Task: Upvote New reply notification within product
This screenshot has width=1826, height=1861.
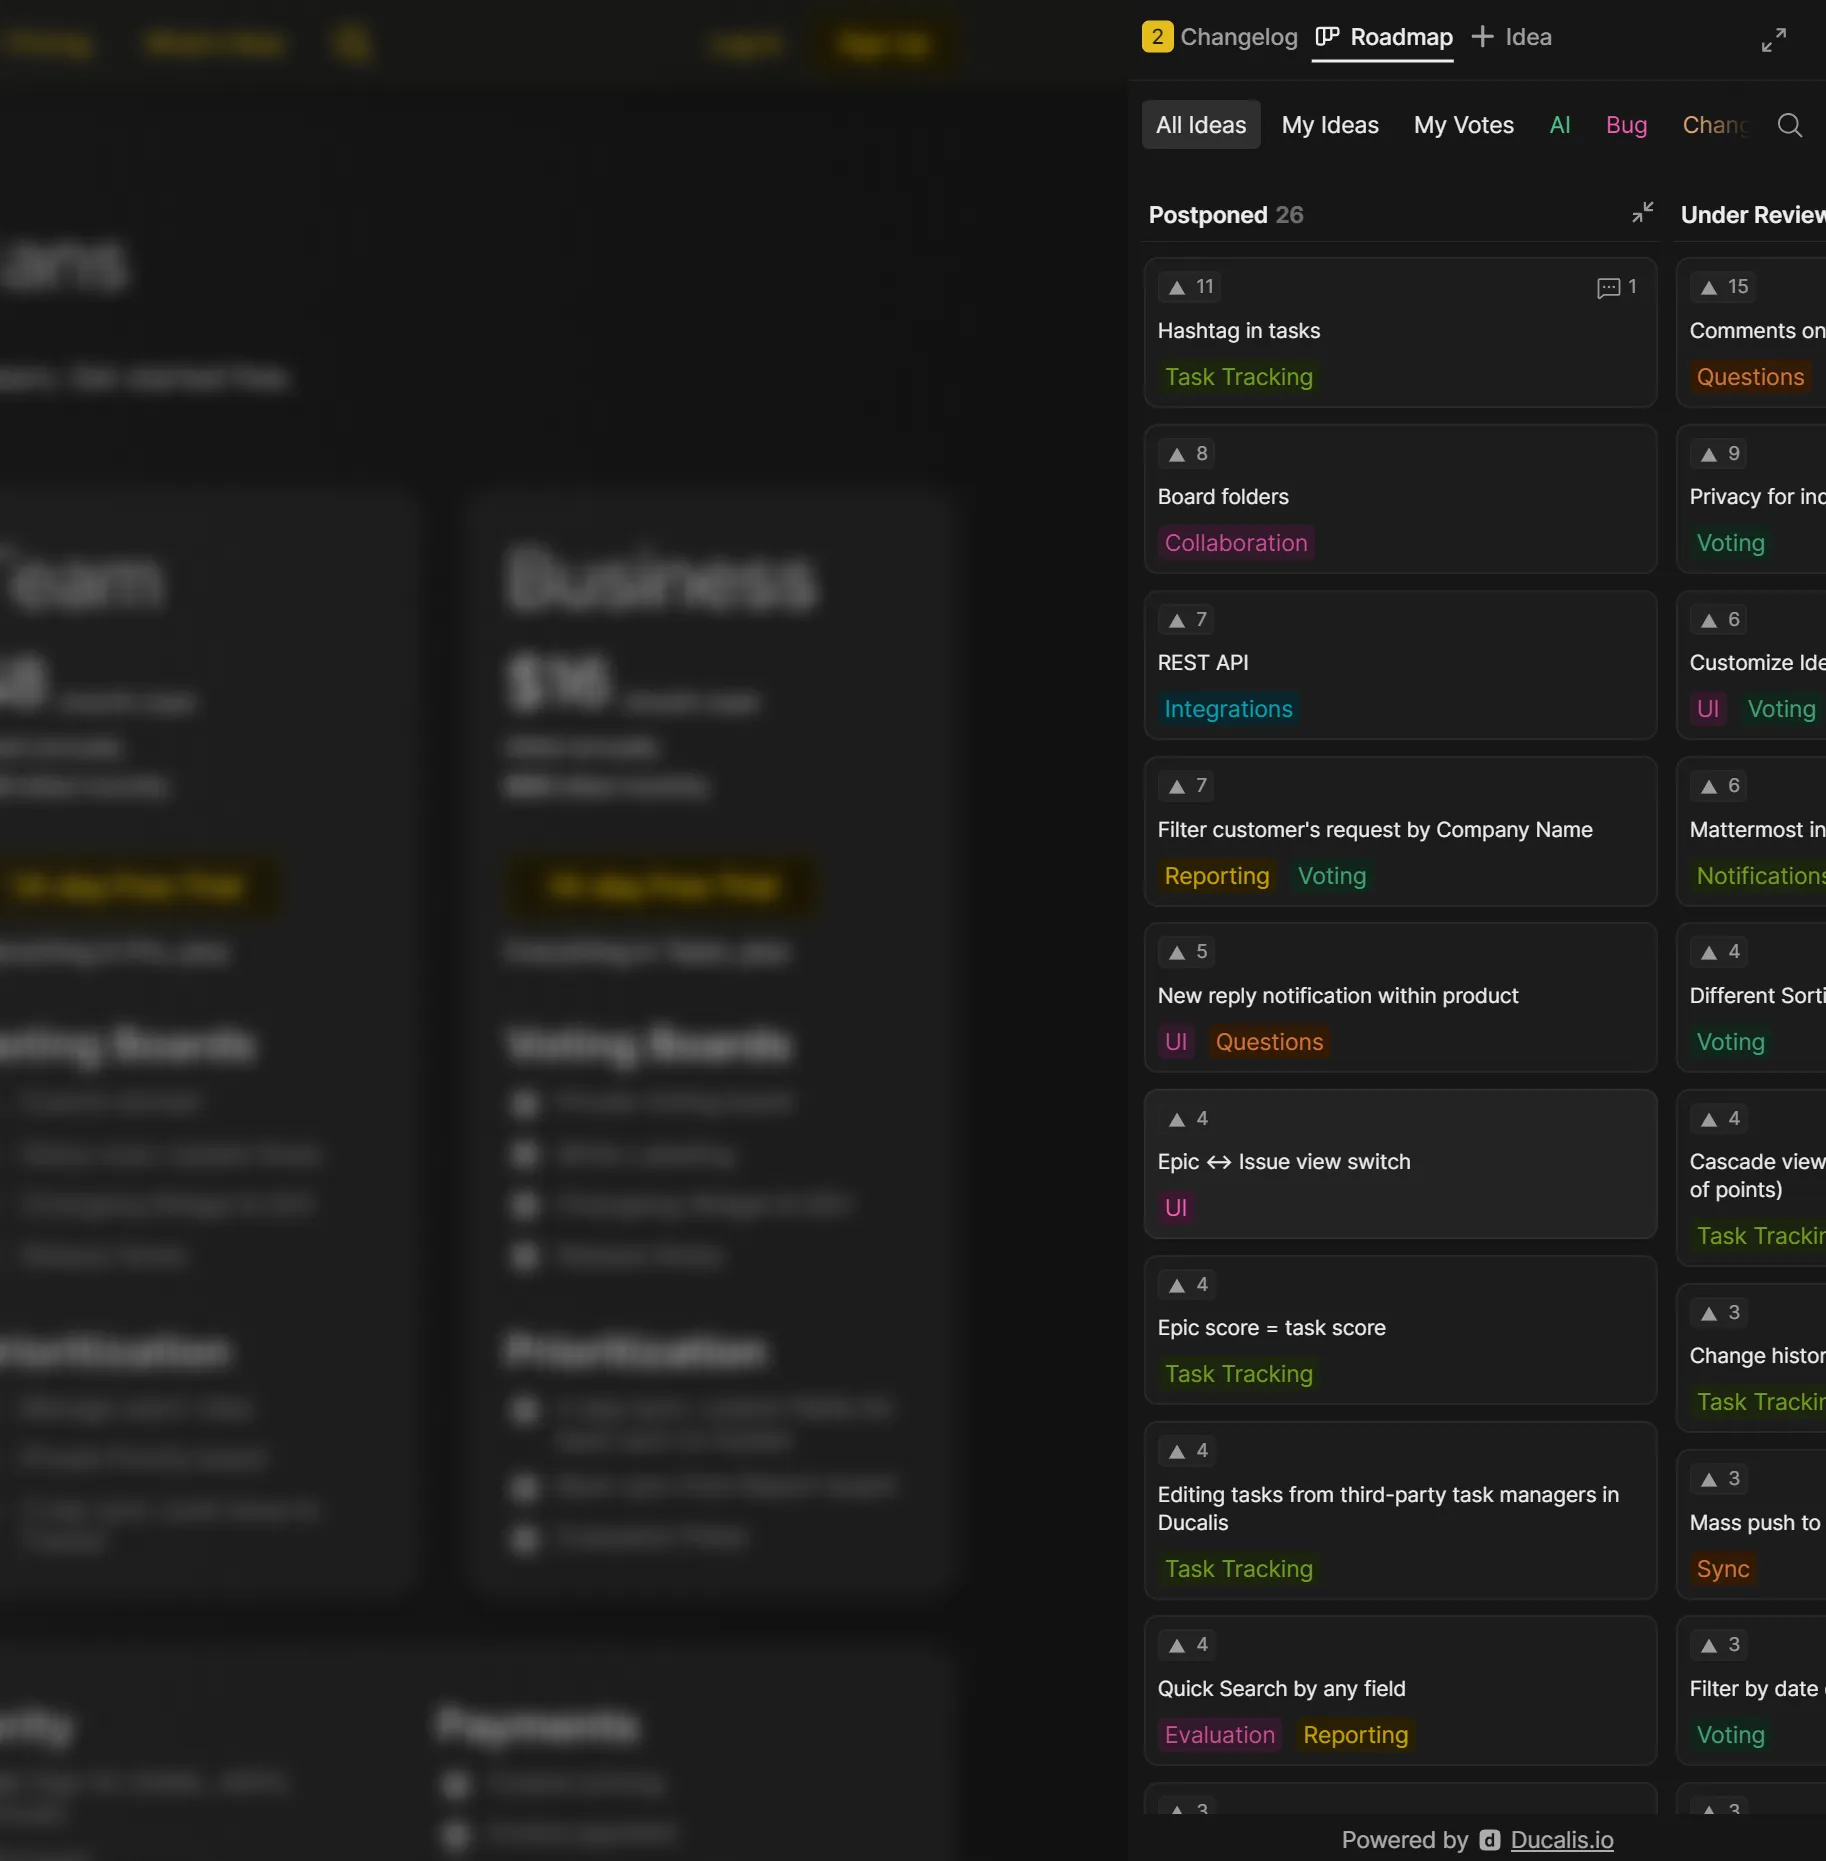Action: [1186, 952]
